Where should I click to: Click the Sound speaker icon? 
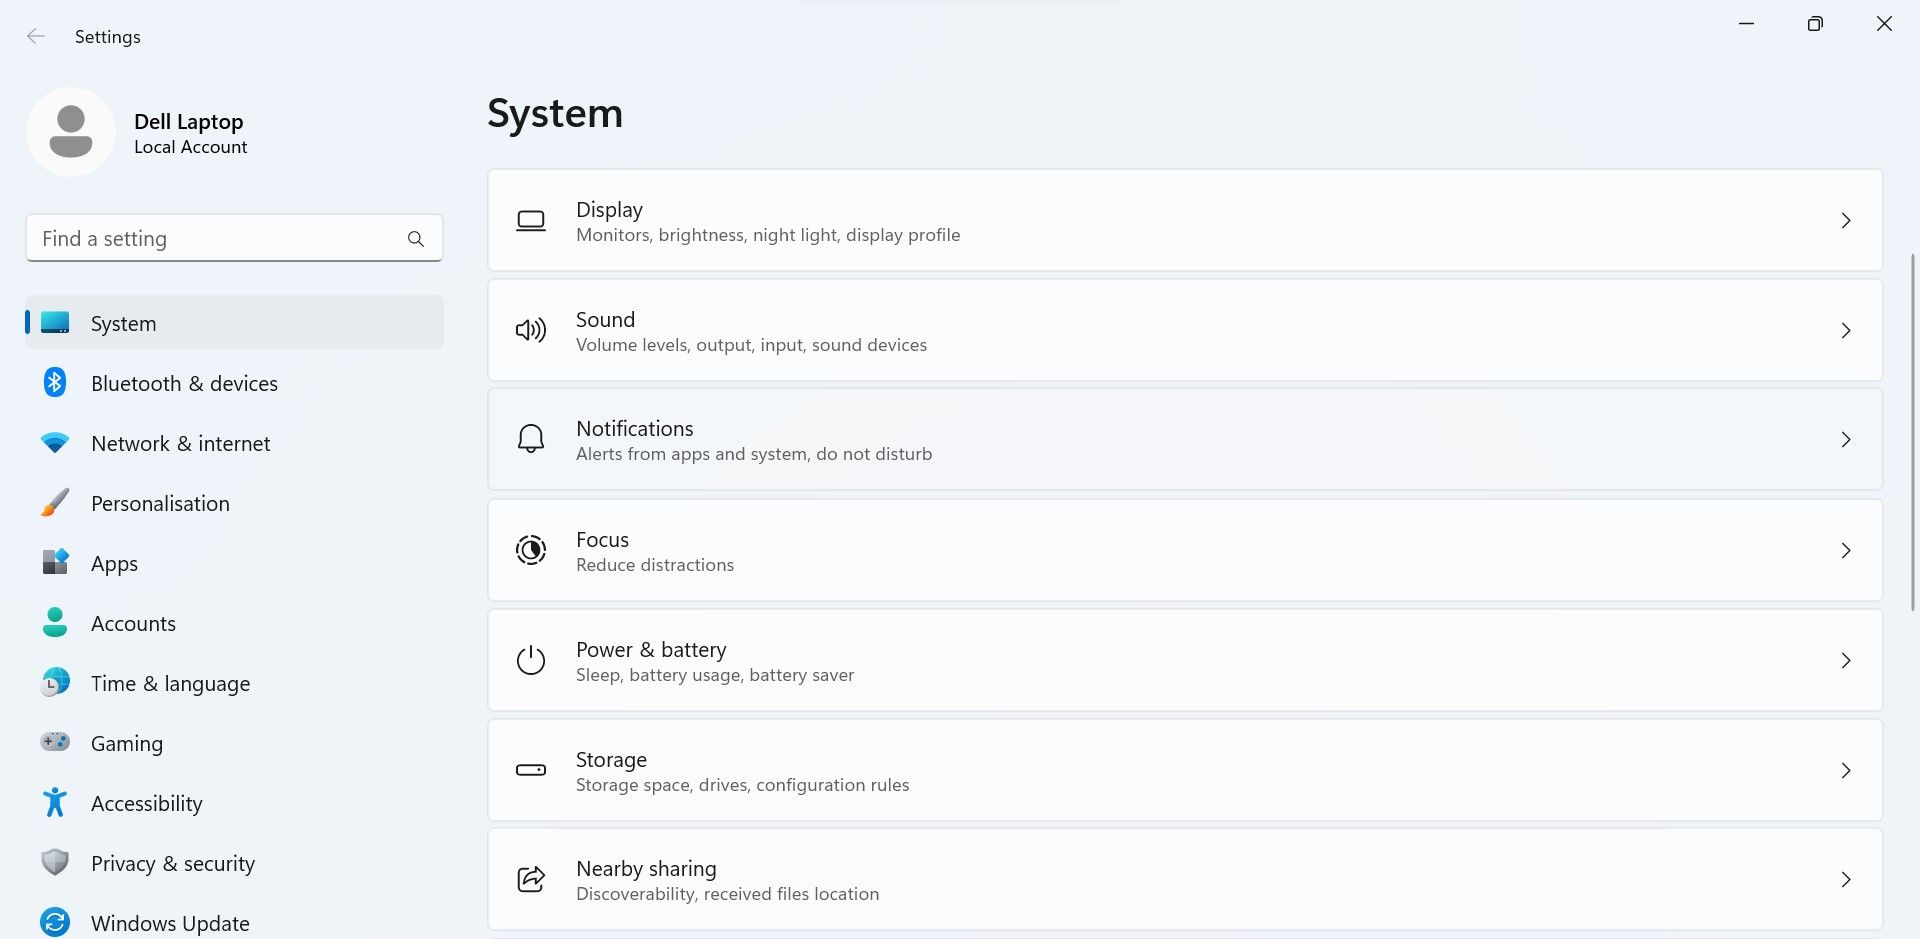[531, 330]
